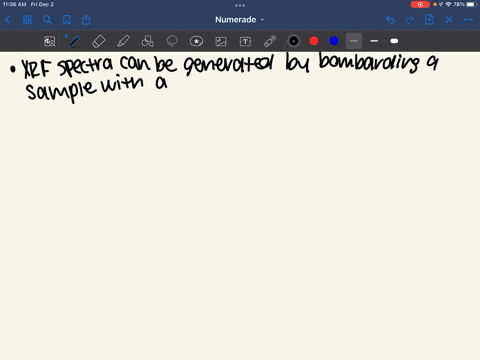Tap the red screen recording indicator
The image size is (480, 360).
(420, 4)
